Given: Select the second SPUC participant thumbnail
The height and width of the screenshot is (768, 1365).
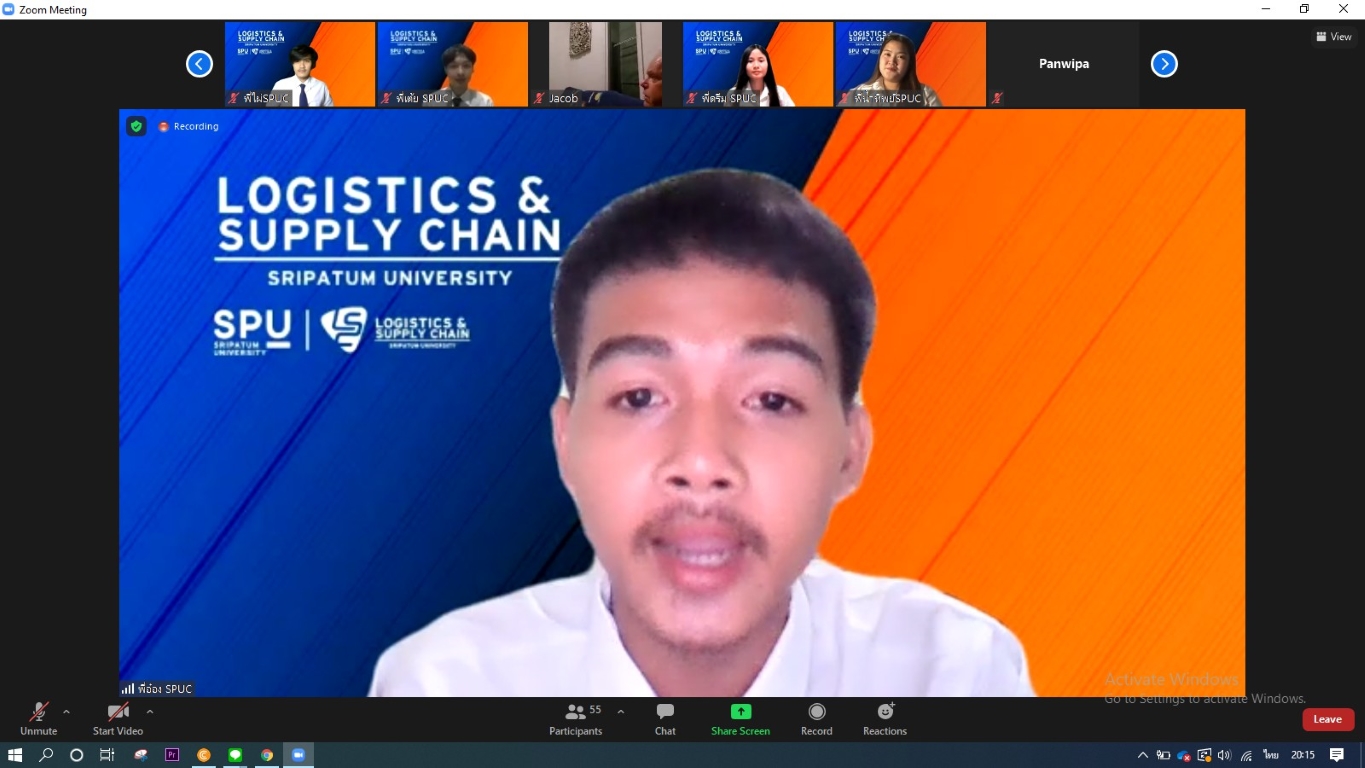Looking at the screenshot, I should point(453,64).
